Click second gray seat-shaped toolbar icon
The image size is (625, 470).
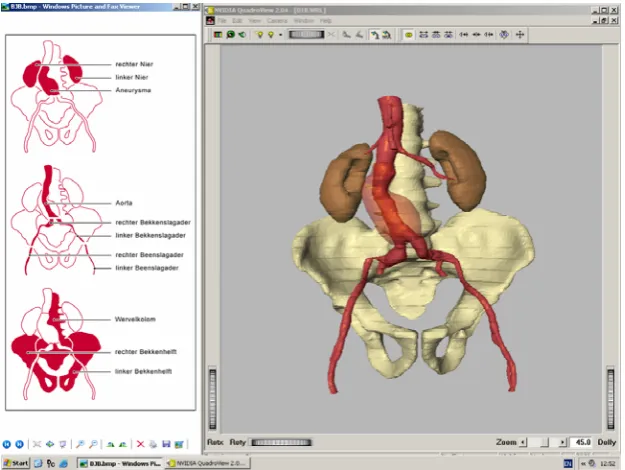[360, 35]
